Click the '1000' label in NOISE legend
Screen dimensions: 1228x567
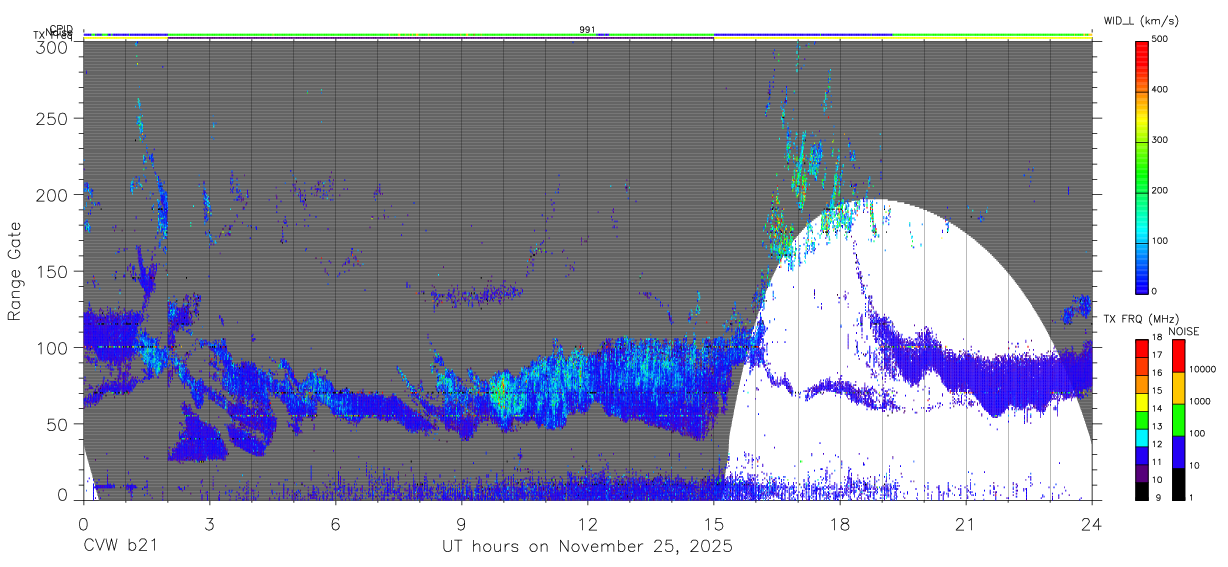coord(1200,401)
